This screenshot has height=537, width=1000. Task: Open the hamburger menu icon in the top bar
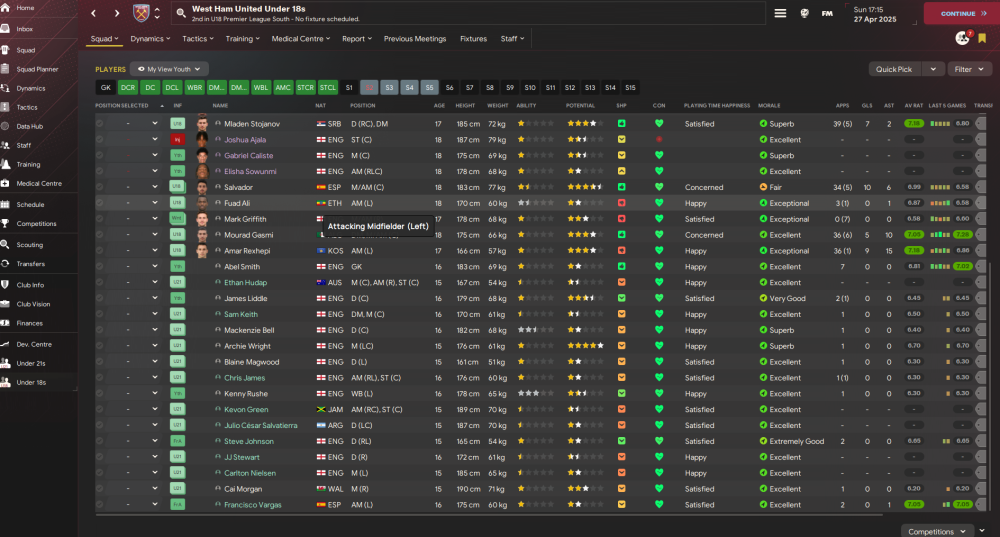[780, 13]
